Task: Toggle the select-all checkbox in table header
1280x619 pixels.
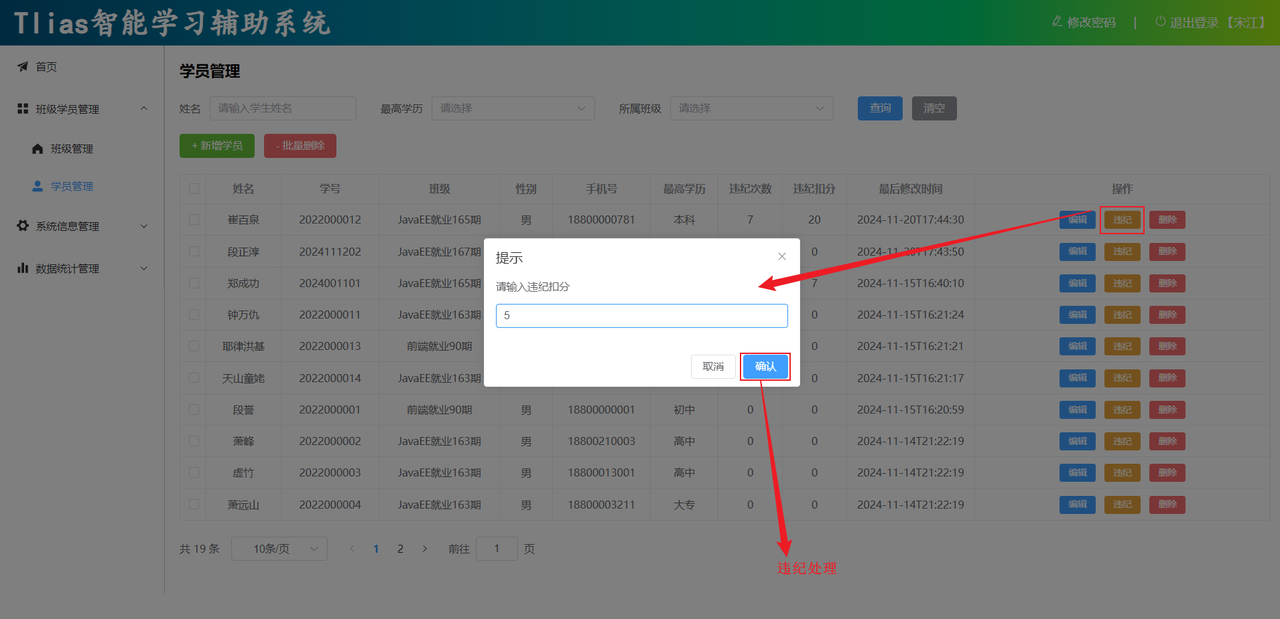Action: pyautogui.click(x=194, y=188)
